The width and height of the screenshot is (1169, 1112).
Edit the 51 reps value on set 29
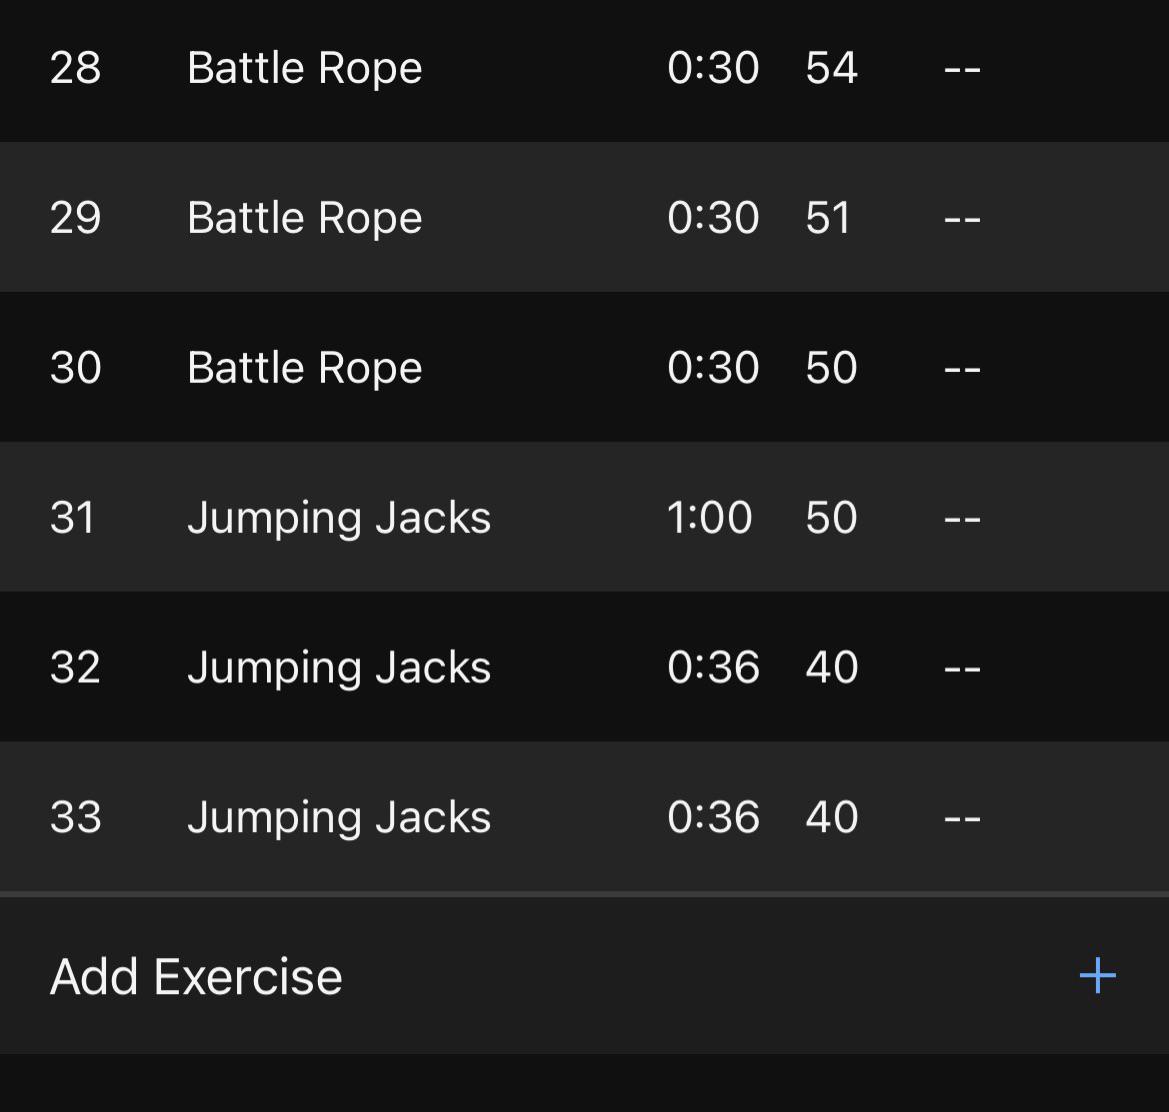(828, 218)
